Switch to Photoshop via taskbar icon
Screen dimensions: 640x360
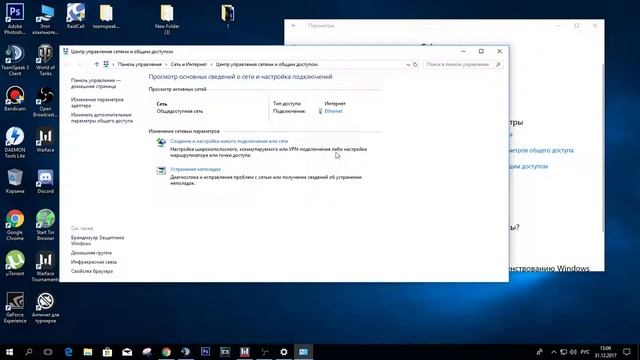[x=205, y=351]
